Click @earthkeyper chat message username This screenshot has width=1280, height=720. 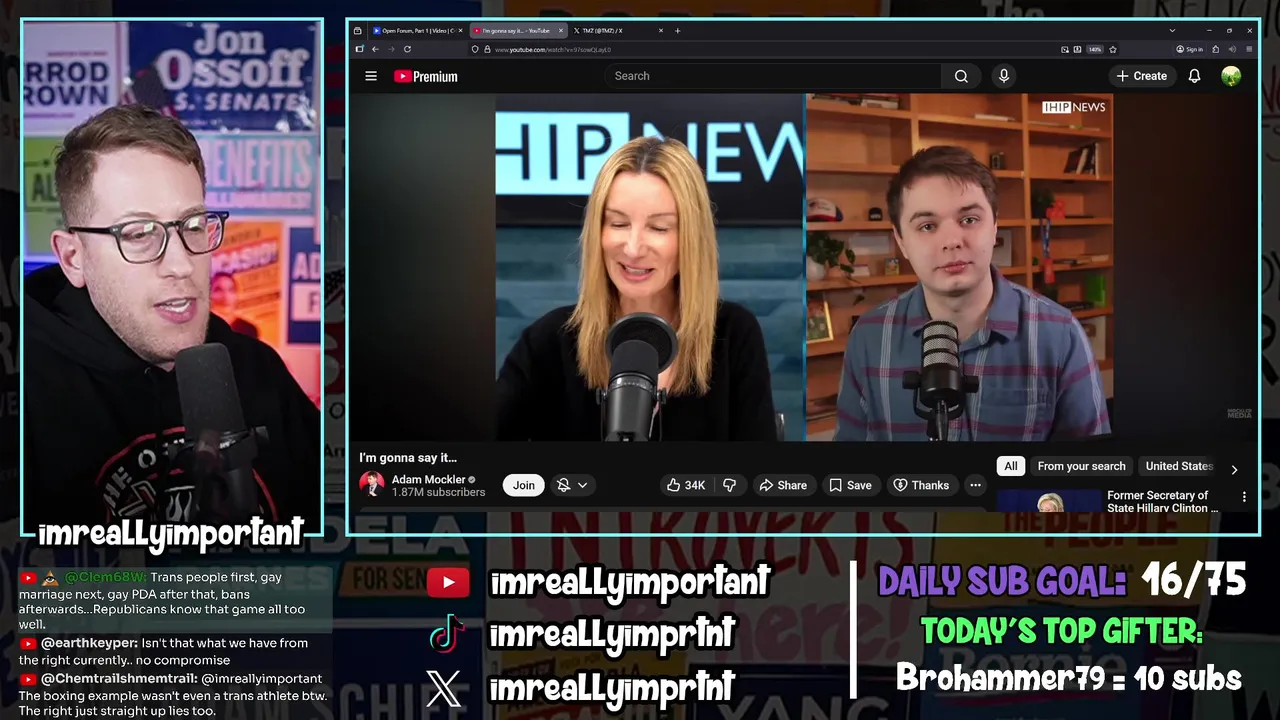coord(90,643)
